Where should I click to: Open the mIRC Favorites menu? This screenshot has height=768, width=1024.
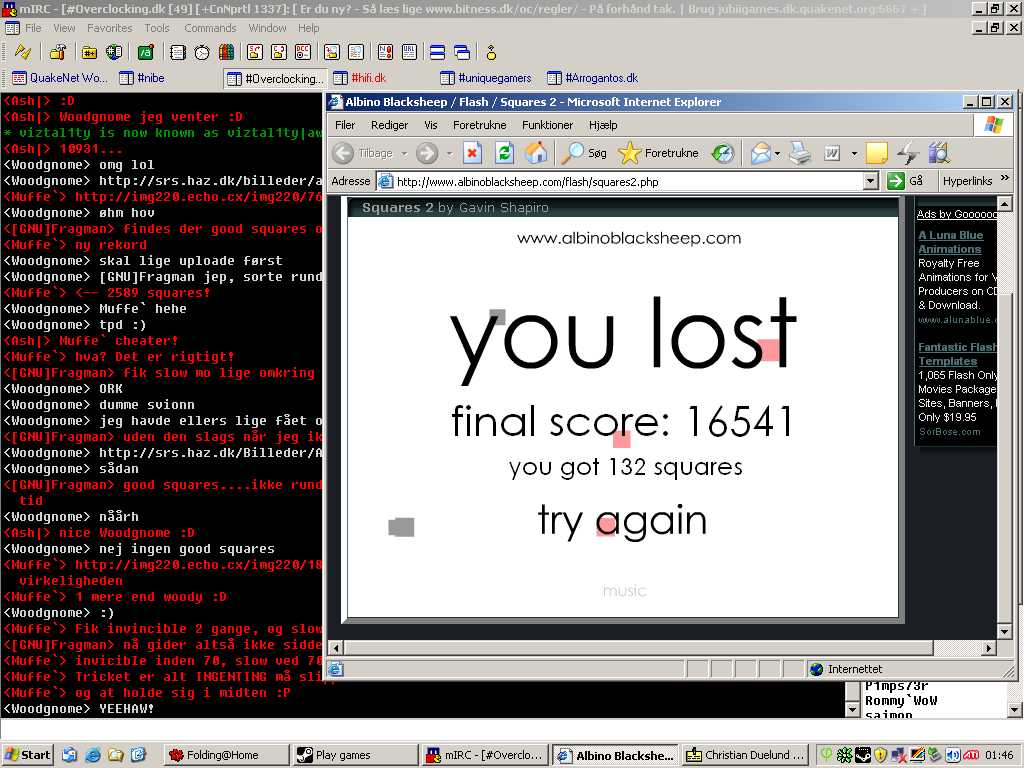(110, 28)
